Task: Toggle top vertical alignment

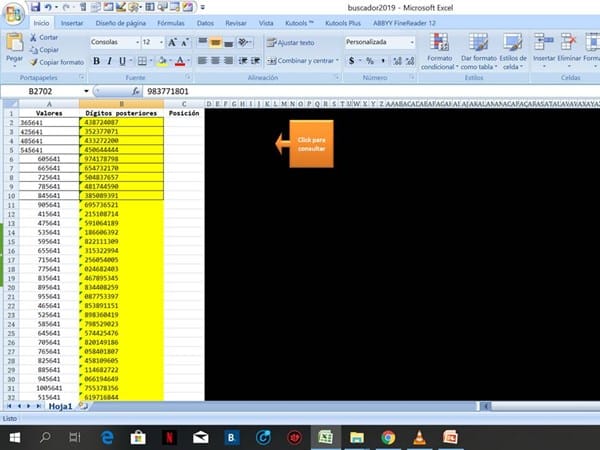Action: 202,42
